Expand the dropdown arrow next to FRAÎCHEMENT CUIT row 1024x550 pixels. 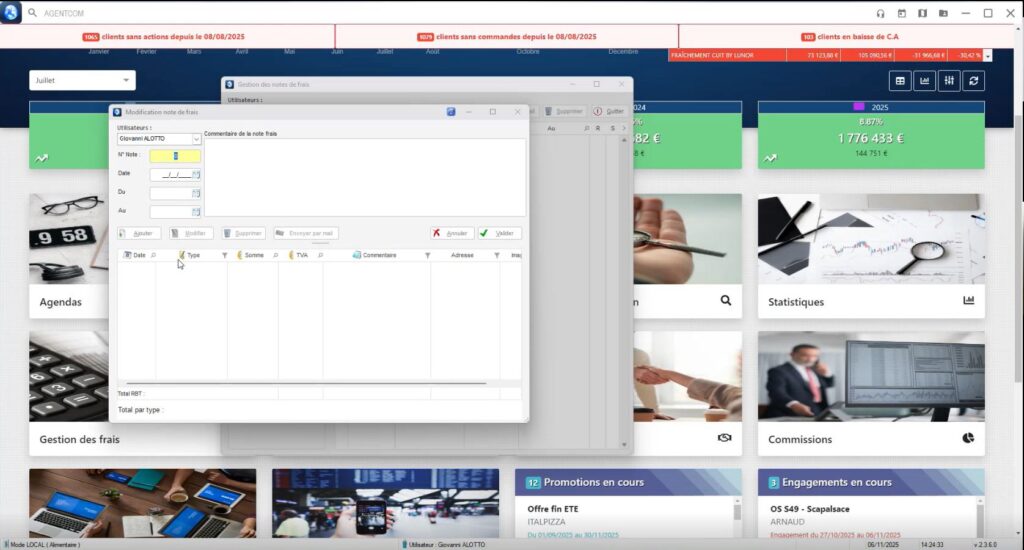988,56
